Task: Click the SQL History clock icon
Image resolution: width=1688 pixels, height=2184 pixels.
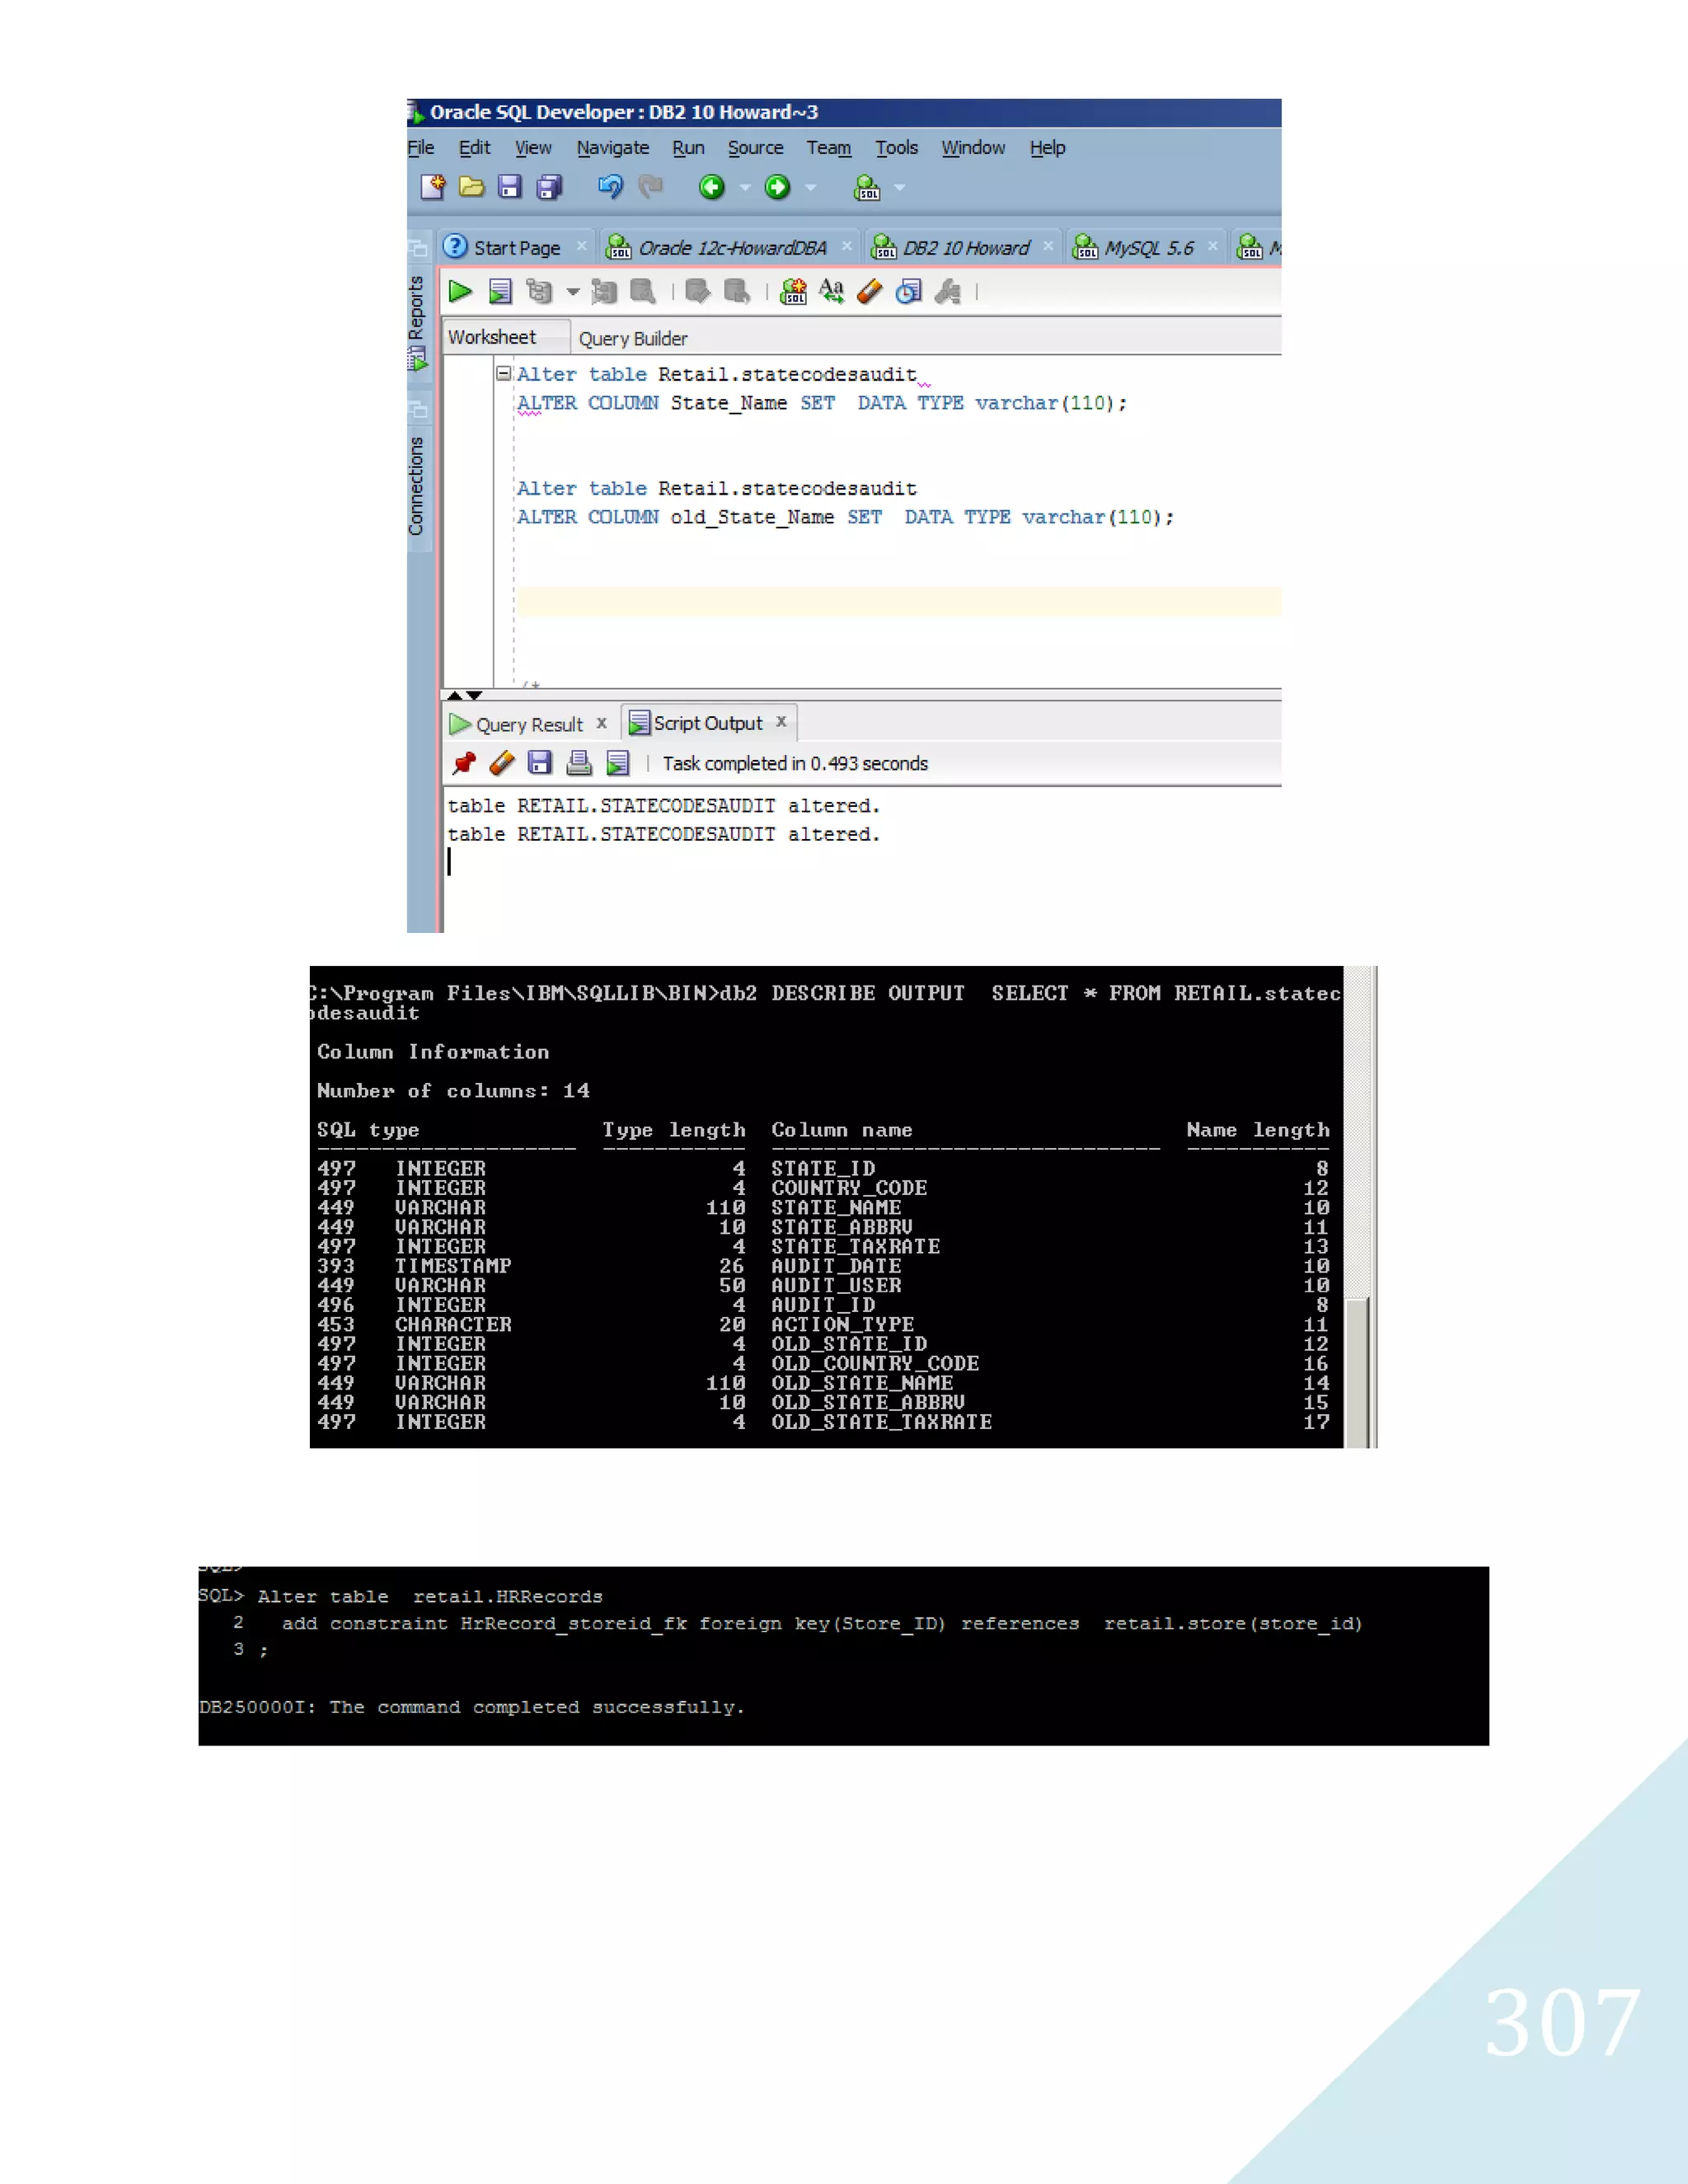Action: click(908, 291)
